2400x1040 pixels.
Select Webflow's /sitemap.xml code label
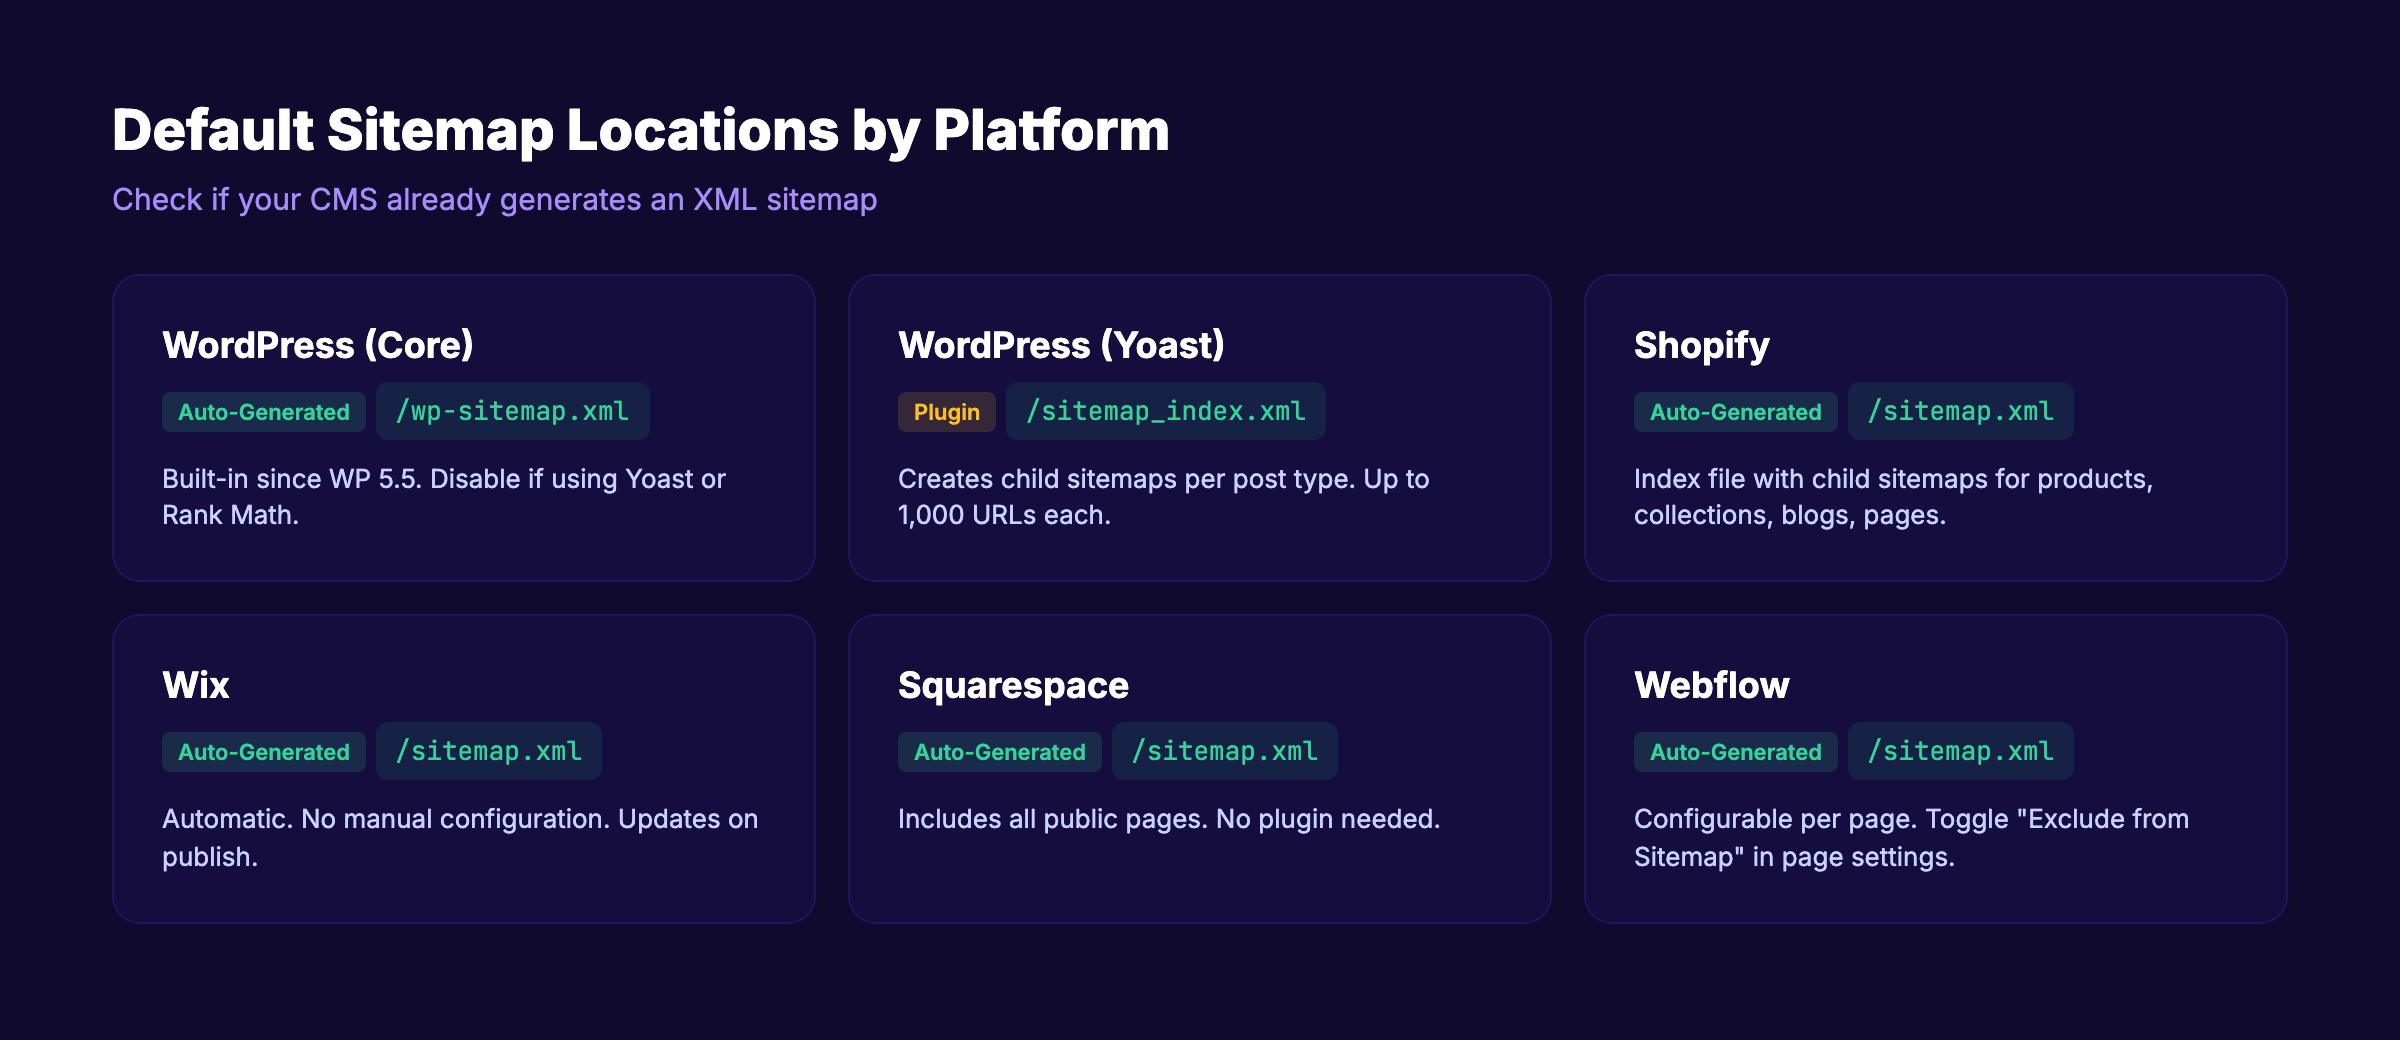click(x=1961, y=751)
